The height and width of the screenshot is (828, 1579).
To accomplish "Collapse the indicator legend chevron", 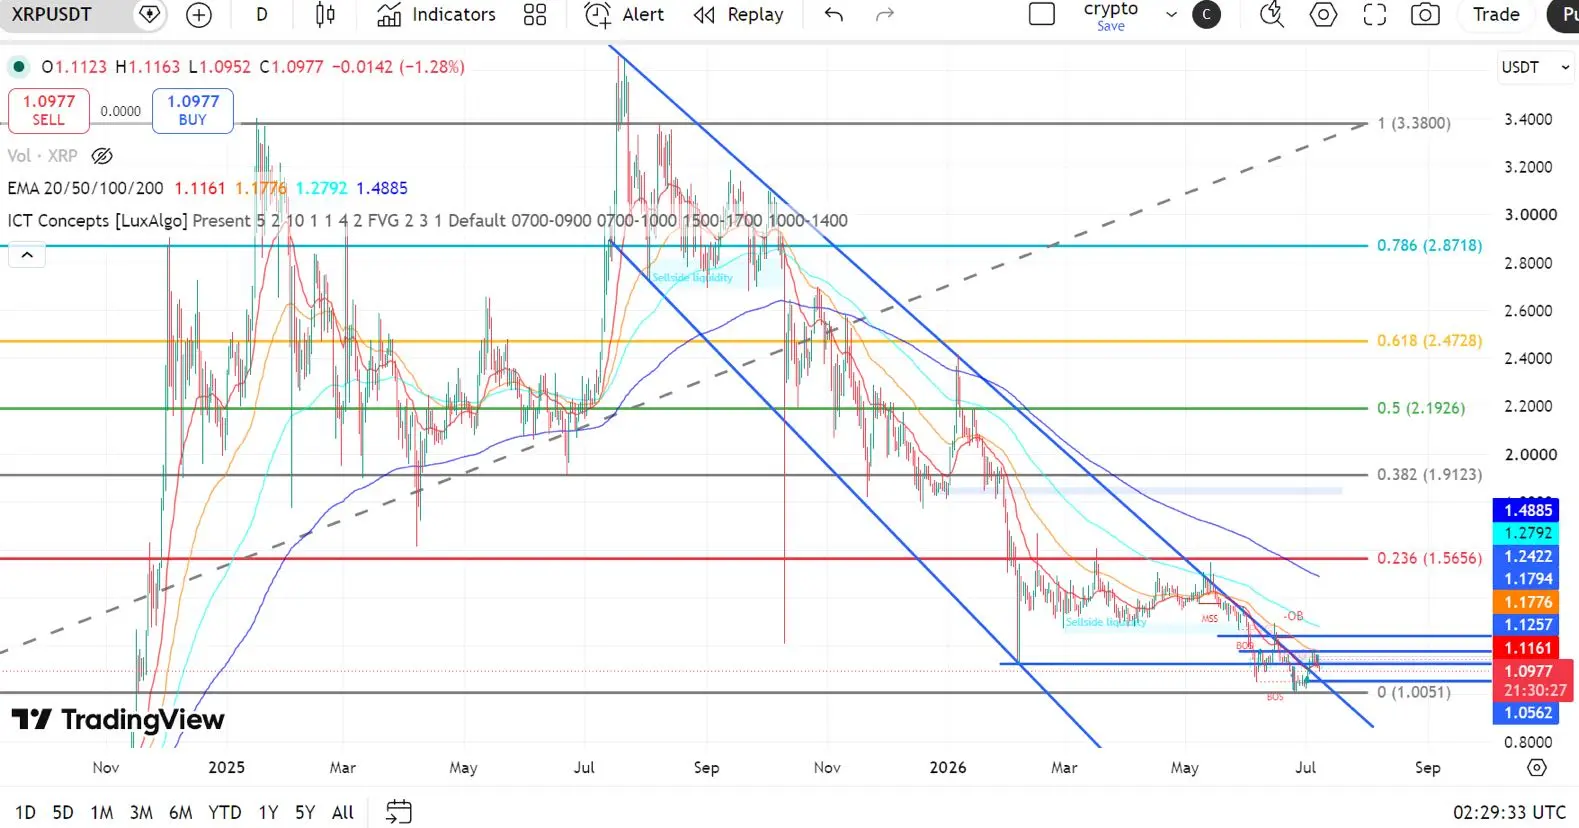I will point(27,255).
